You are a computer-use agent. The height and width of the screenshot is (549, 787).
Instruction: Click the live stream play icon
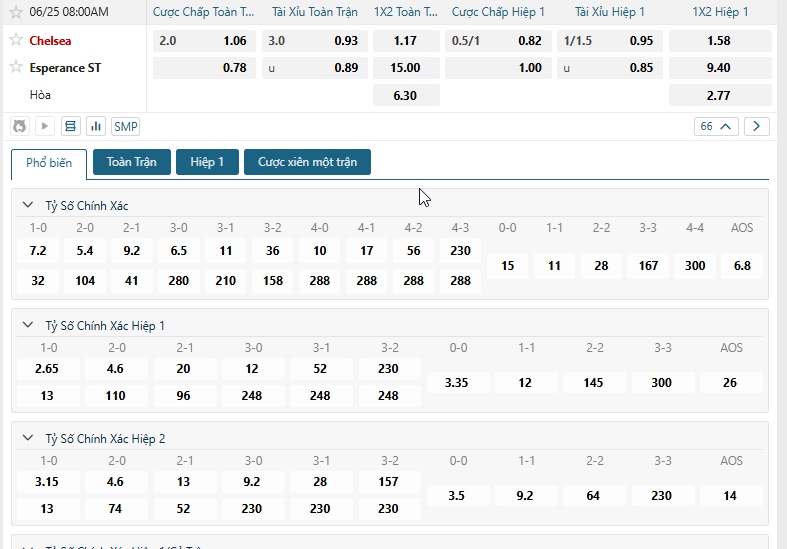(44, 126)
